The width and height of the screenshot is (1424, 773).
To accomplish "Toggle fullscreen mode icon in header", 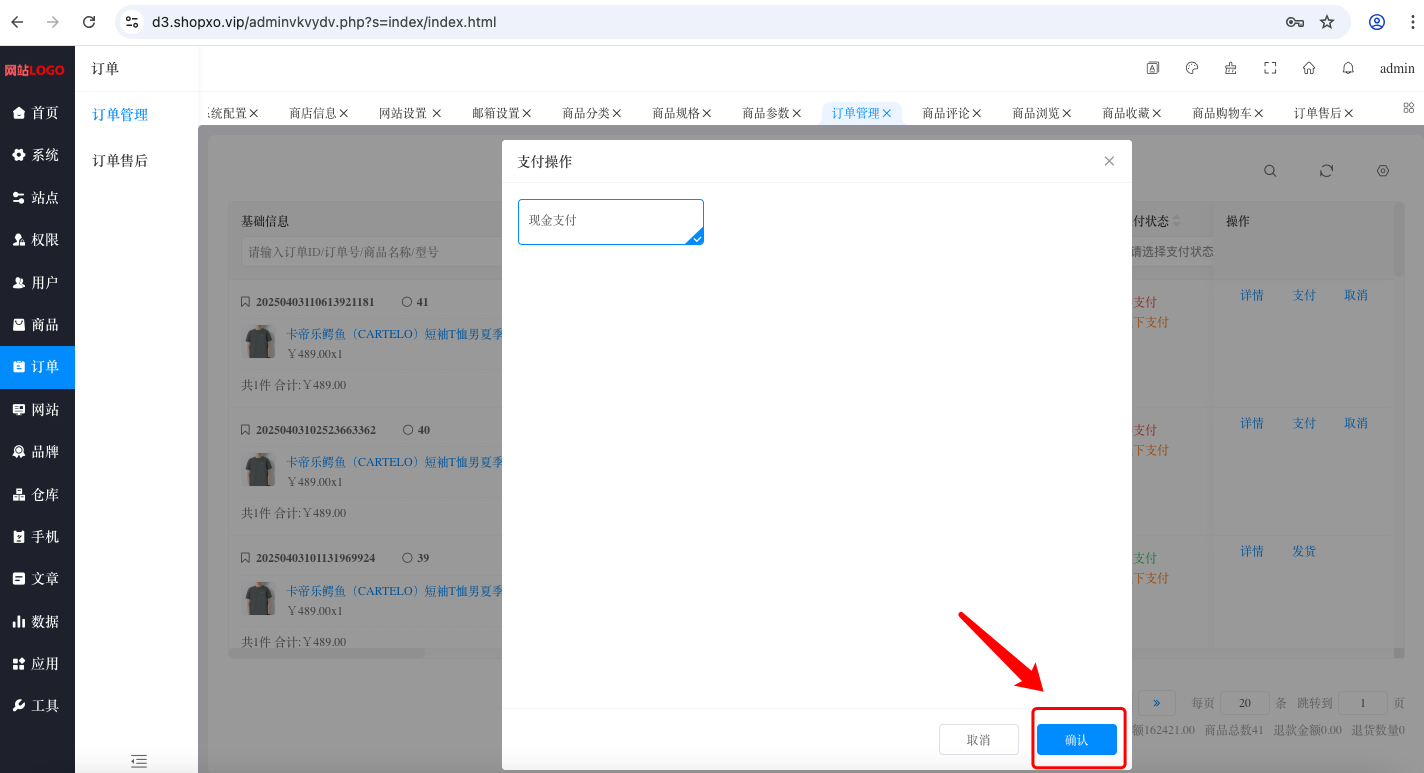I will coord(1270,68).
